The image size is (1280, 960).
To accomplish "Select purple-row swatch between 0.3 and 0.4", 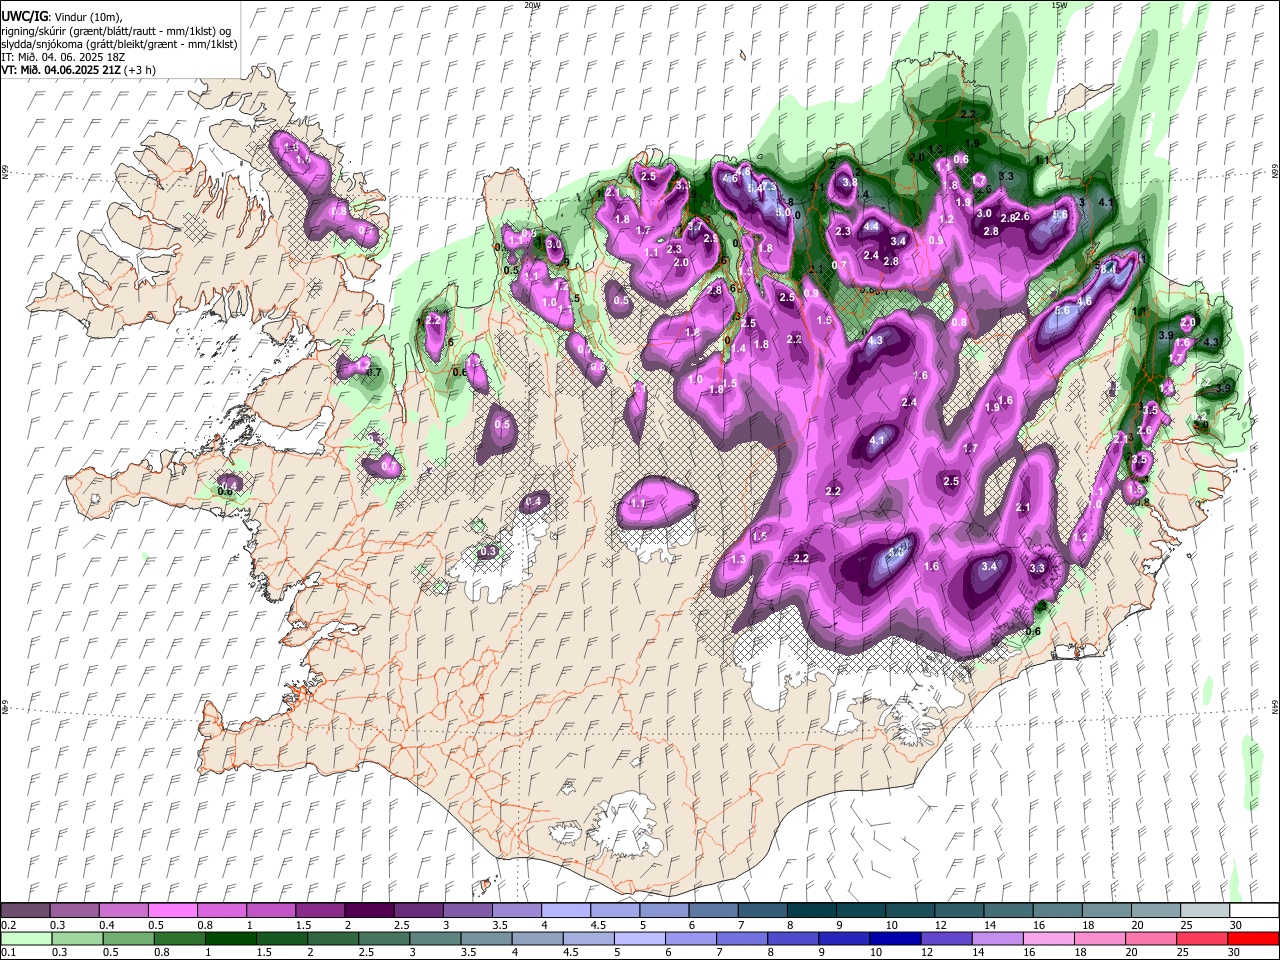I will pyautogui.click(x=74, y=911).
